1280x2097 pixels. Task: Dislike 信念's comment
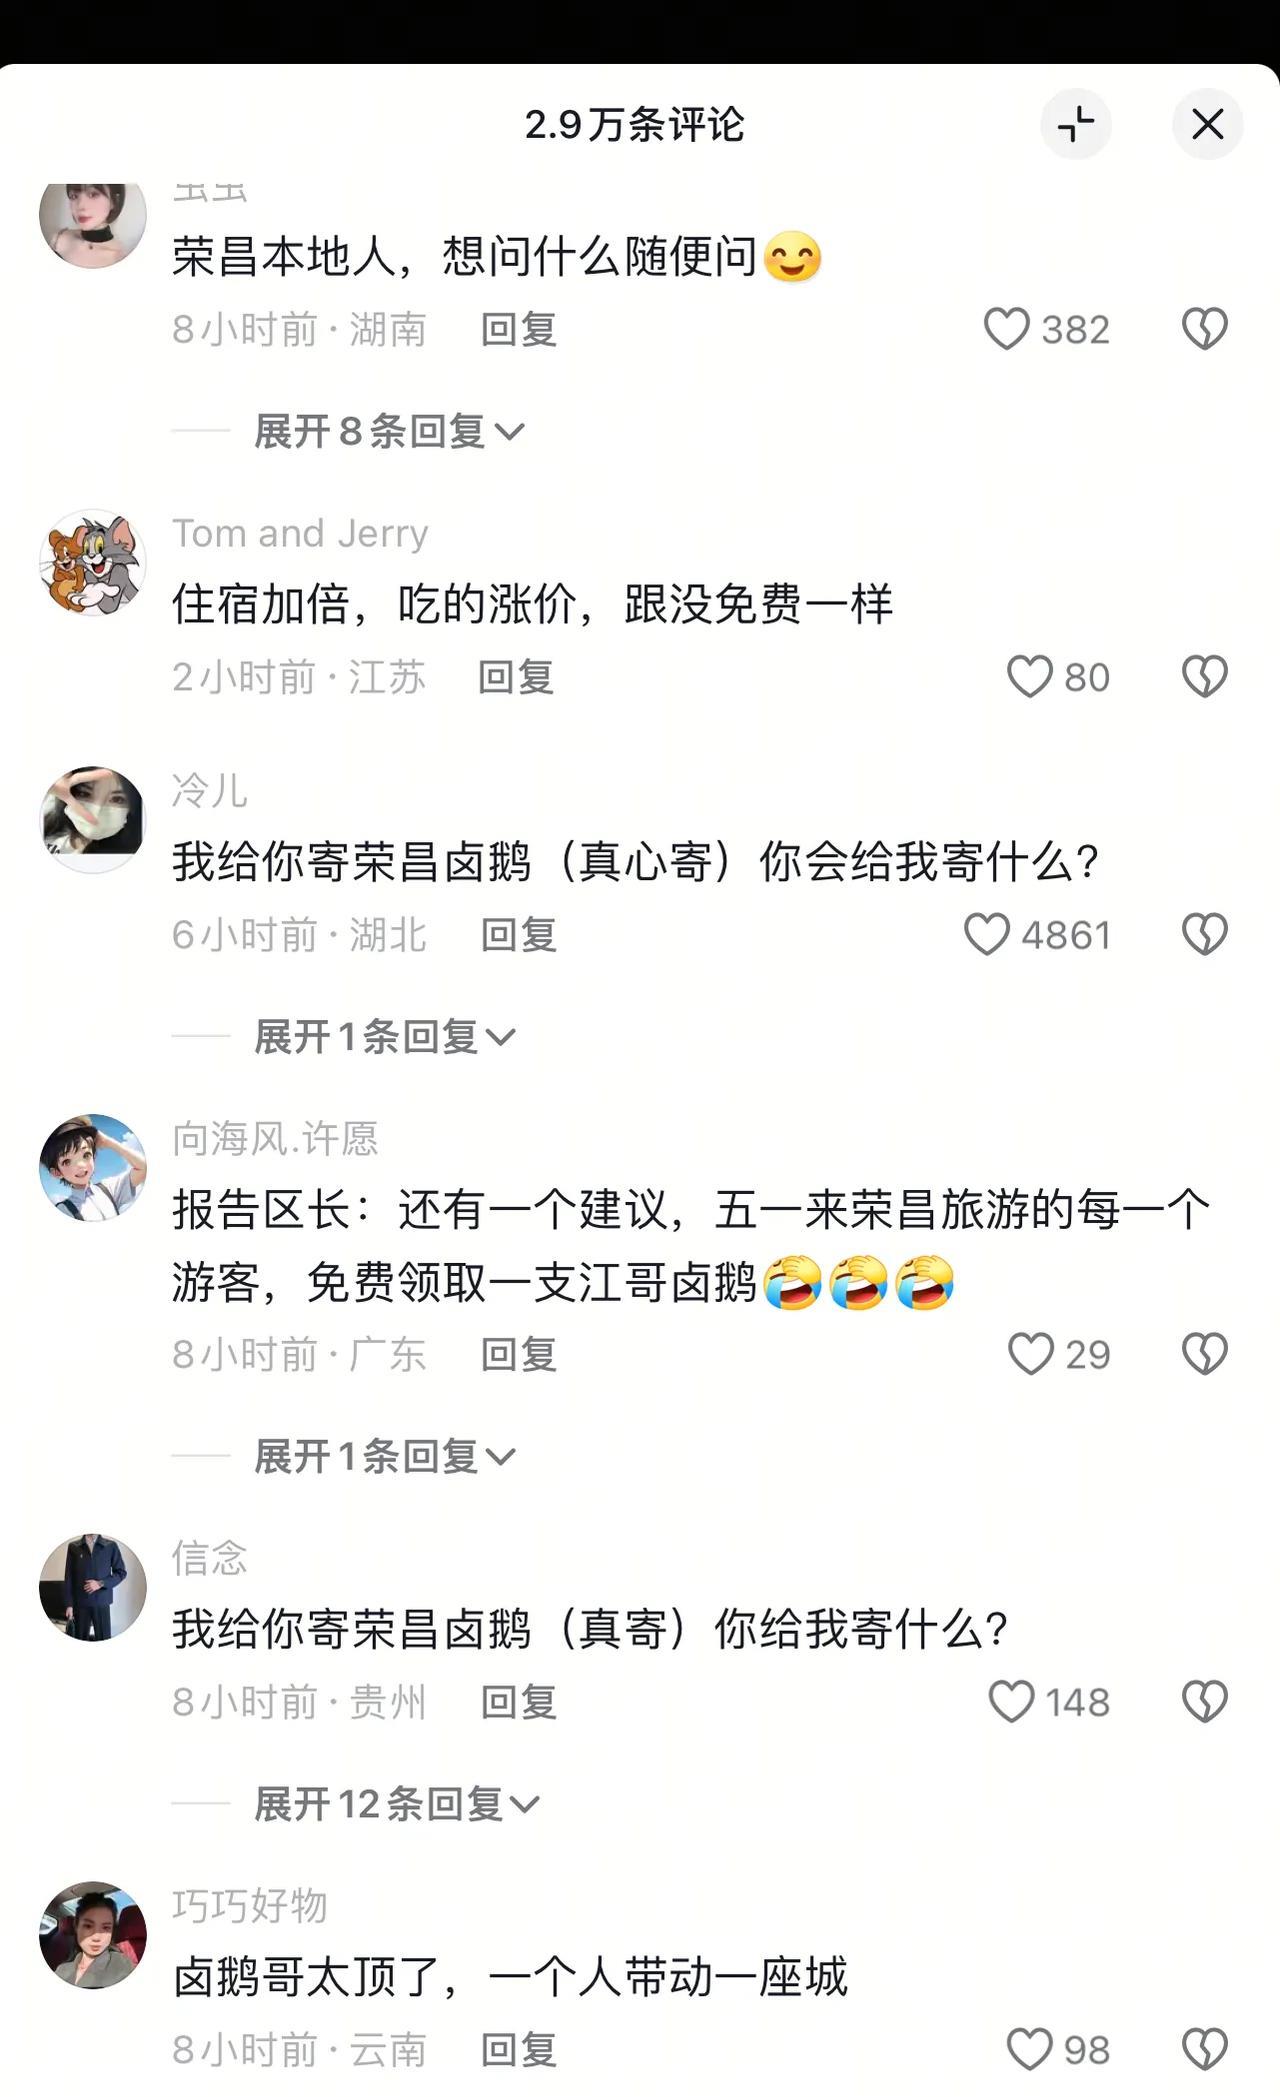click(x=1204, y=1702)
